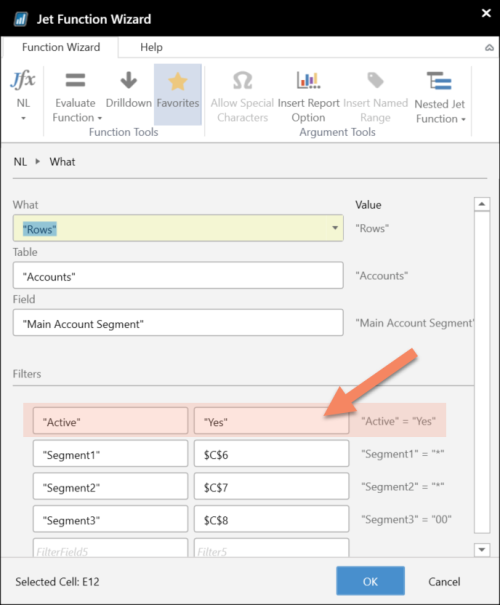Click the Evaluate Function icon
Image resolution: width=500 pixels, height=605 pixels.
pyautogui.click(x=75, y=80)
